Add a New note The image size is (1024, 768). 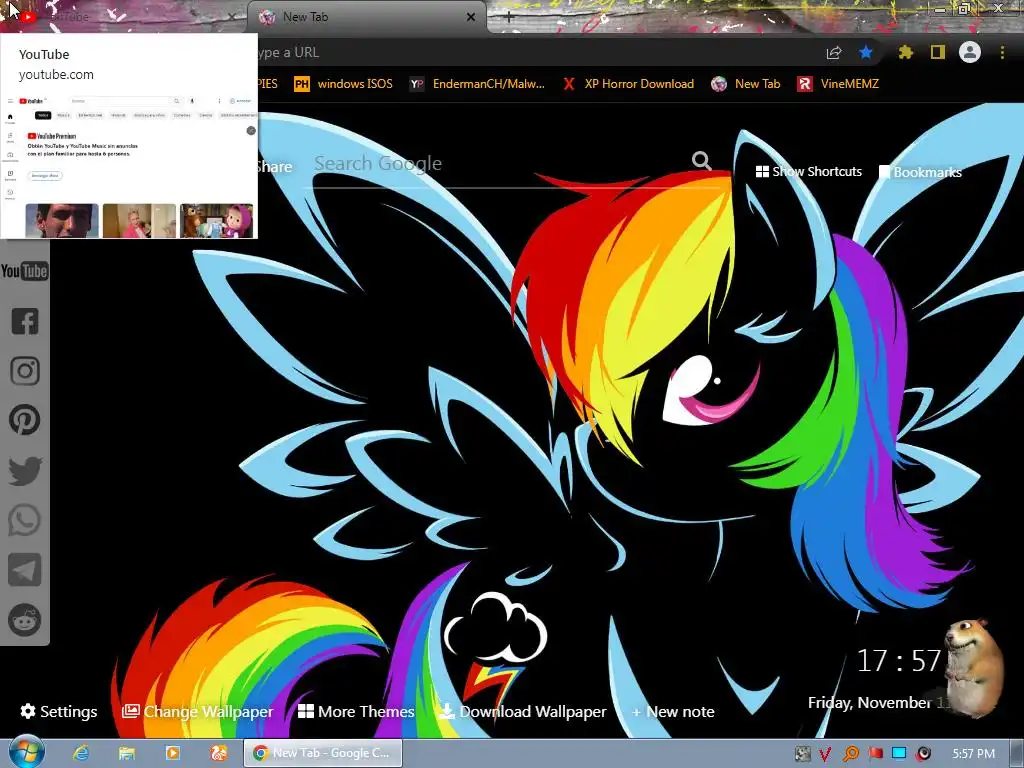673,711
